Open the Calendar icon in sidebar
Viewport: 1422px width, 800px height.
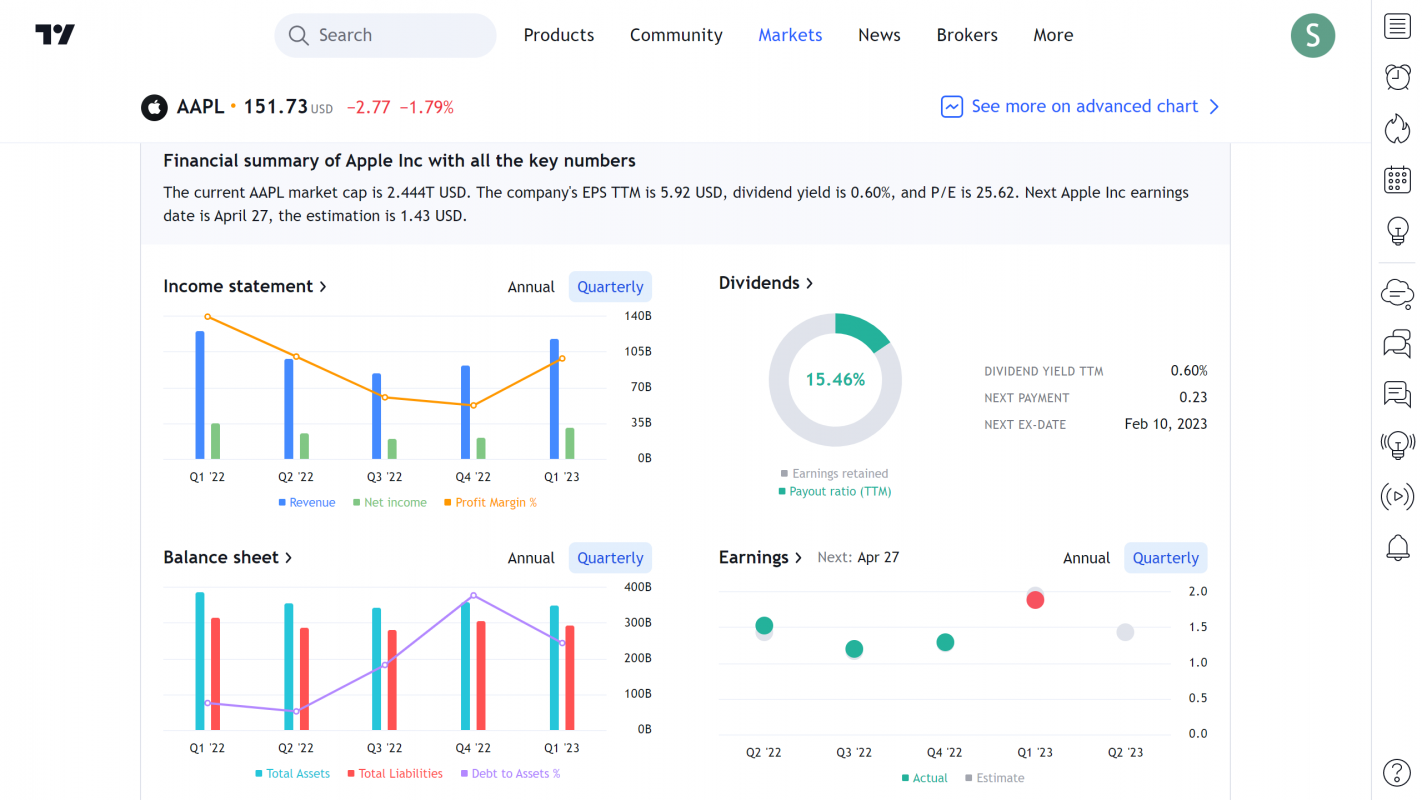click(x=1397, y=180)
